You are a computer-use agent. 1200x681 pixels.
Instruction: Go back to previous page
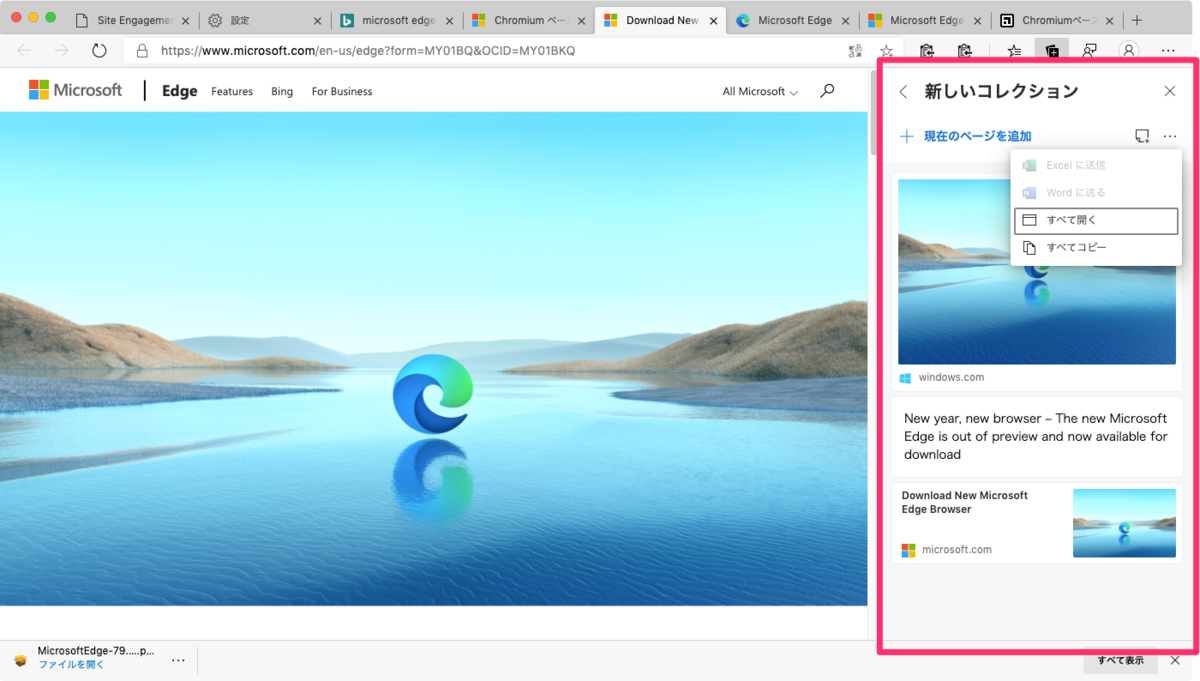25,51
